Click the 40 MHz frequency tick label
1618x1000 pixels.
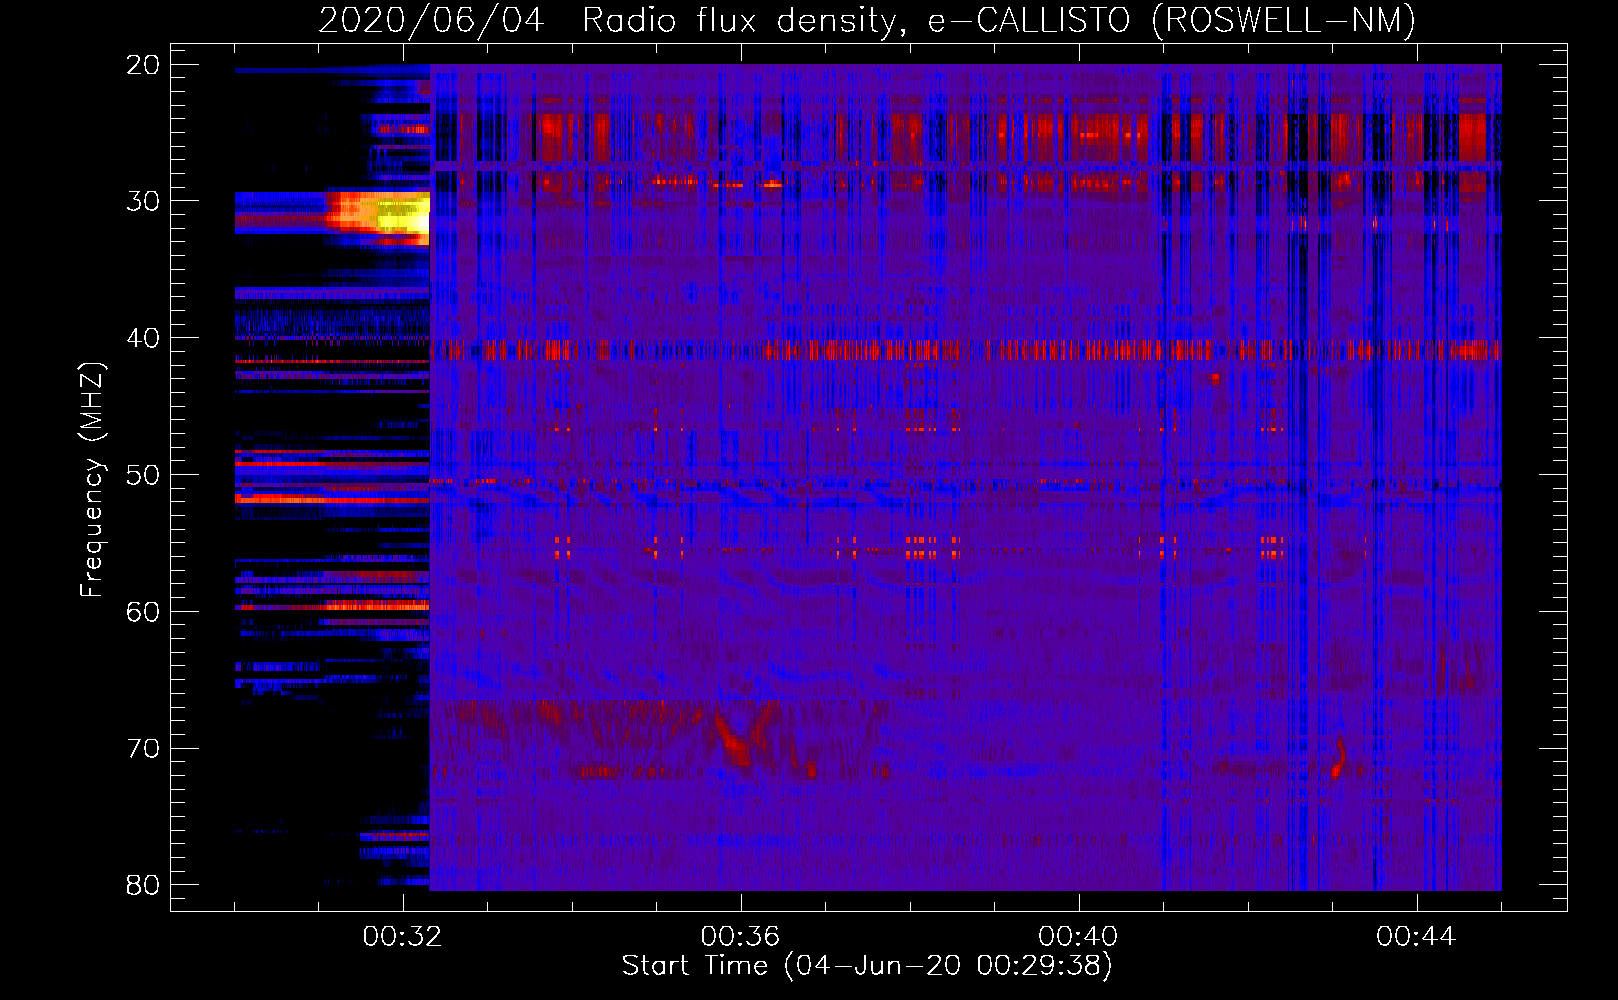point(143,338)
